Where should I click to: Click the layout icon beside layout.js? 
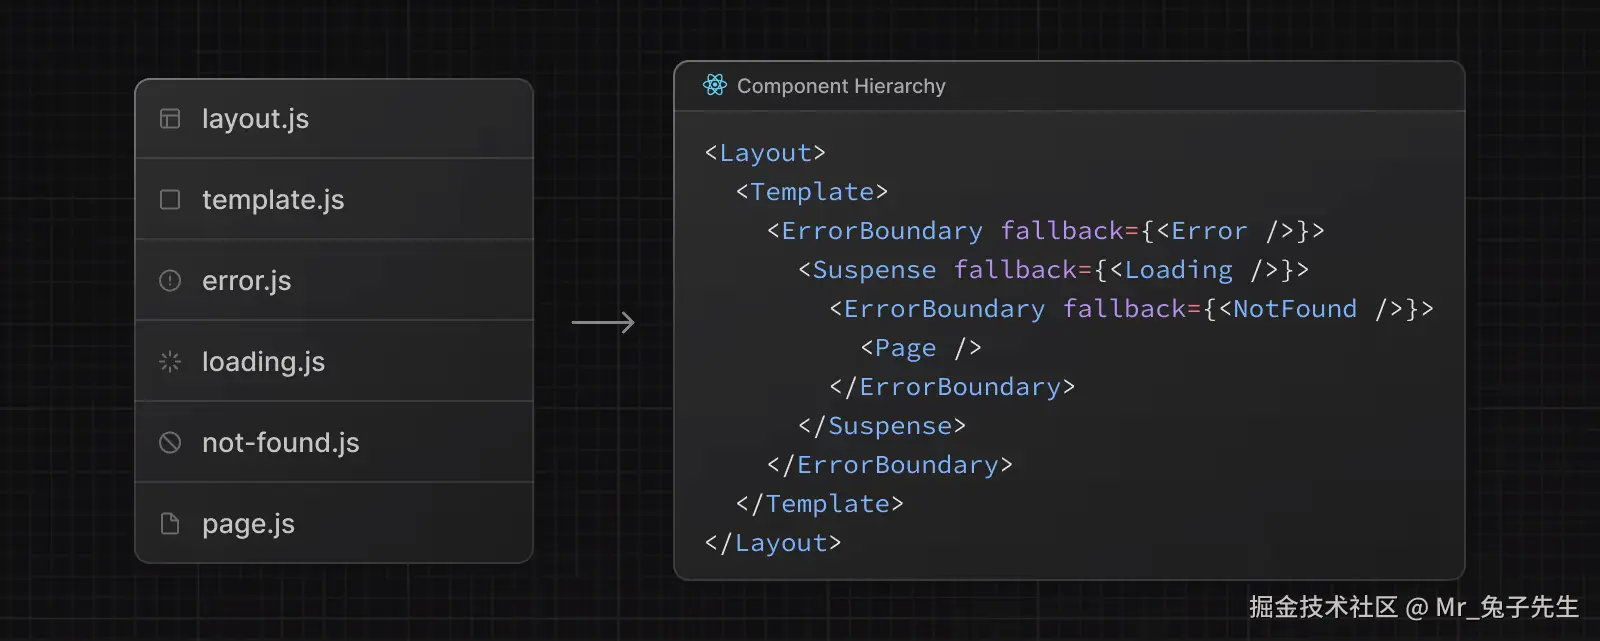(x=170, y=119)
